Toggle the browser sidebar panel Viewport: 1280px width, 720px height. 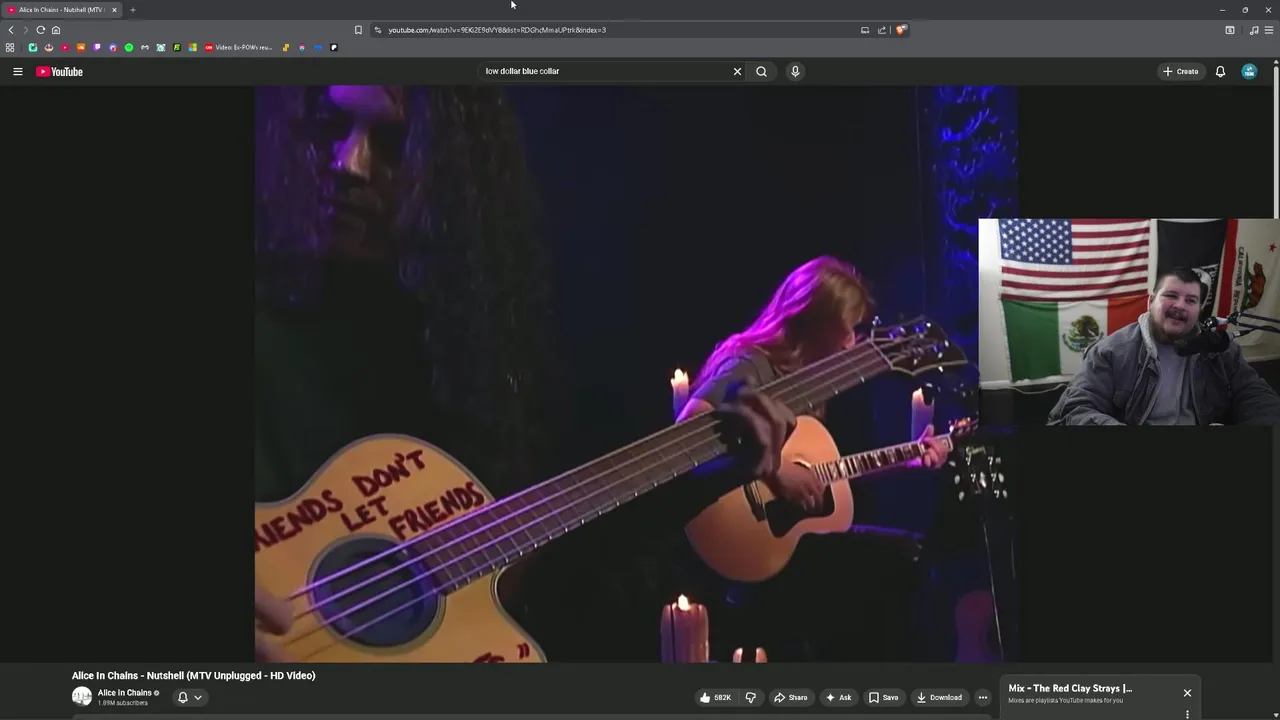tap(1230, 30)
